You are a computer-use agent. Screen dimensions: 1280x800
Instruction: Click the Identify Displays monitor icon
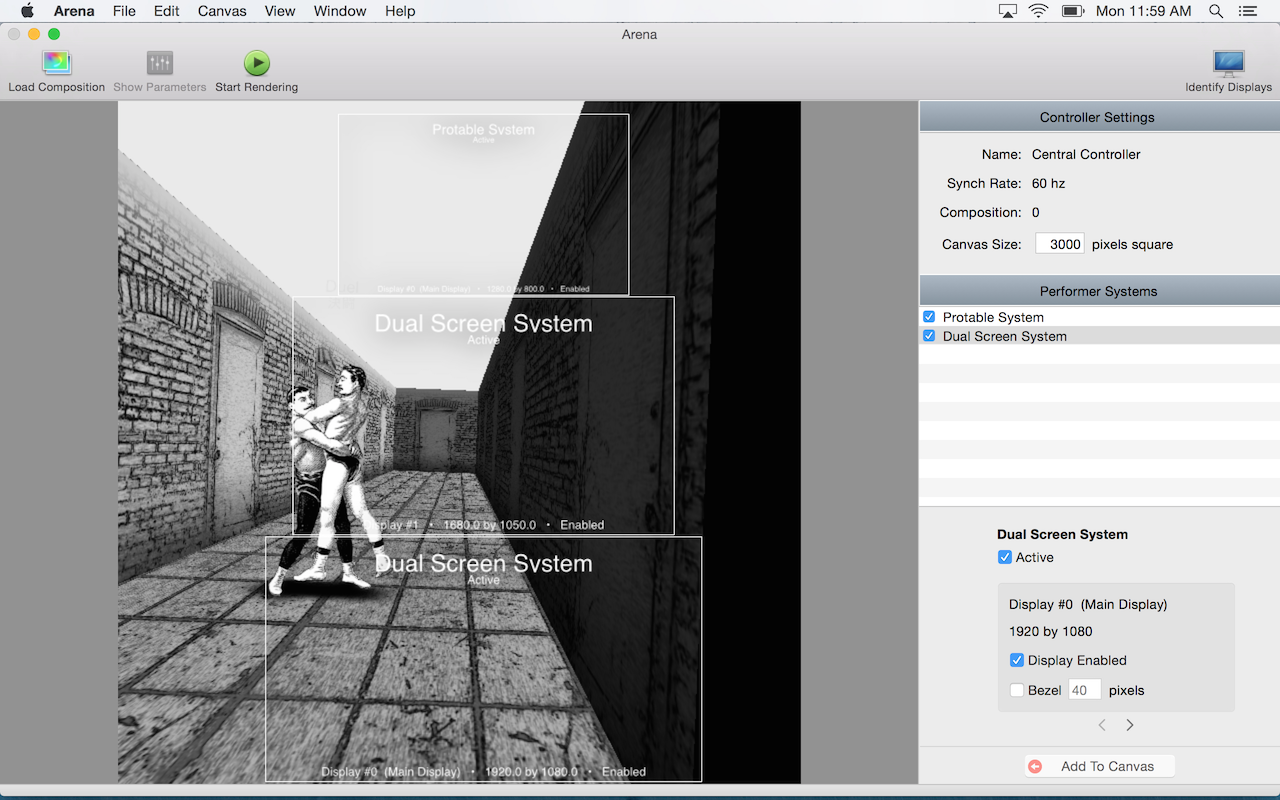click(1228, 64)
